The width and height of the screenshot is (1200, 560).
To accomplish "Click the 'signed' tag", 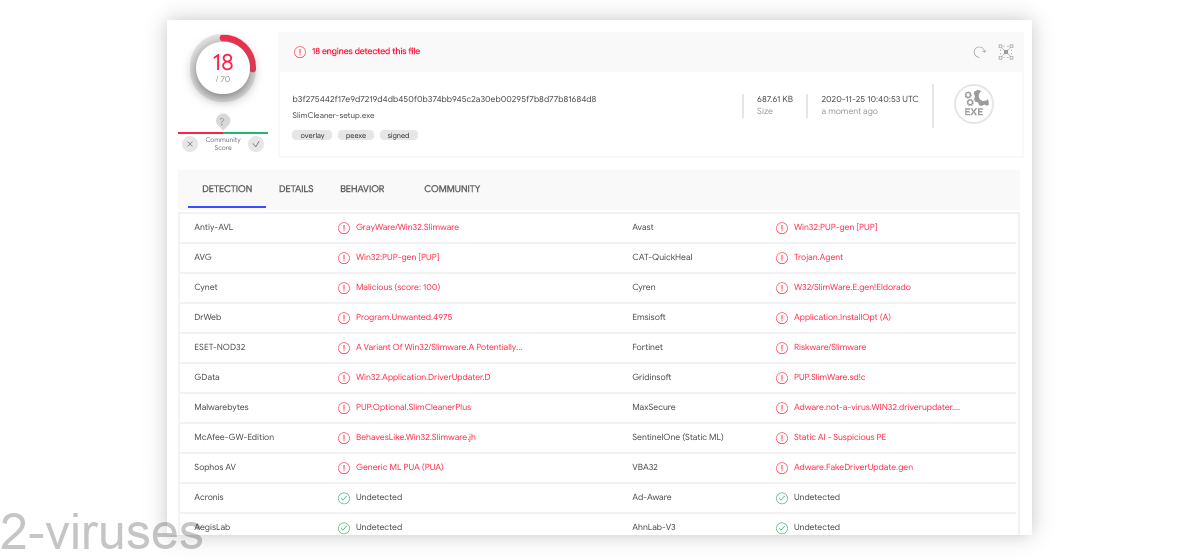I will (398, 135).
